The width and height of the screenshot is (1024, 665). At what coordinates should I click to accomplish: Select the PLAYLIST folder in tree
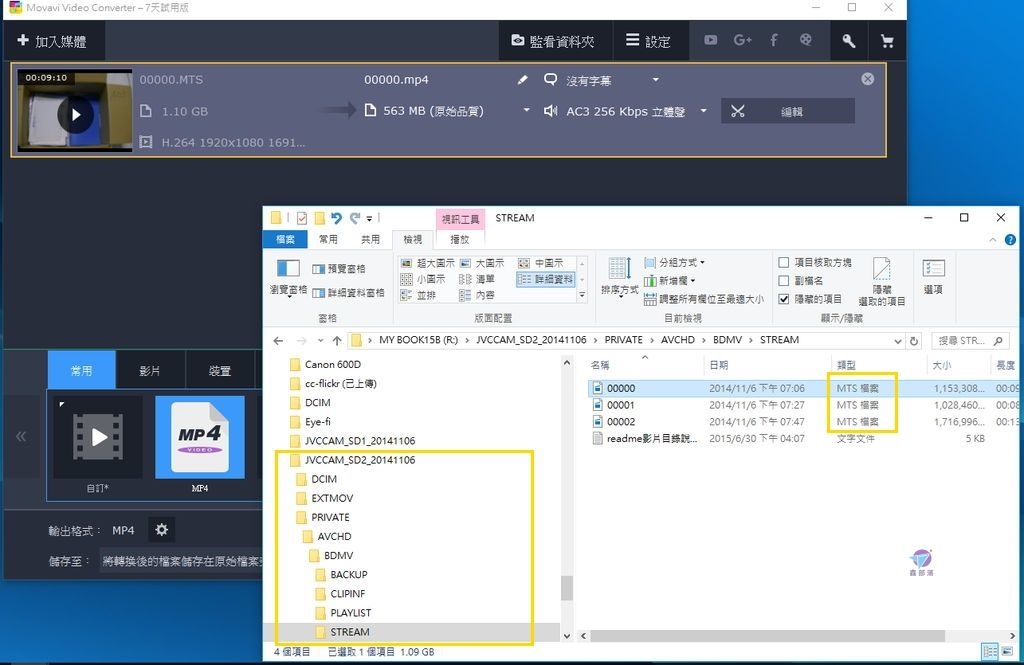[x=350, y=613]
